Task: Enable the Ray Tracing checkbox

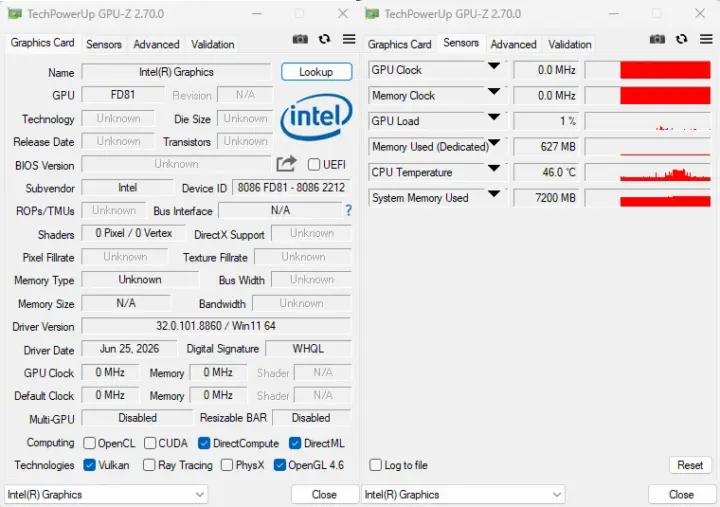Action: point(149,465)
